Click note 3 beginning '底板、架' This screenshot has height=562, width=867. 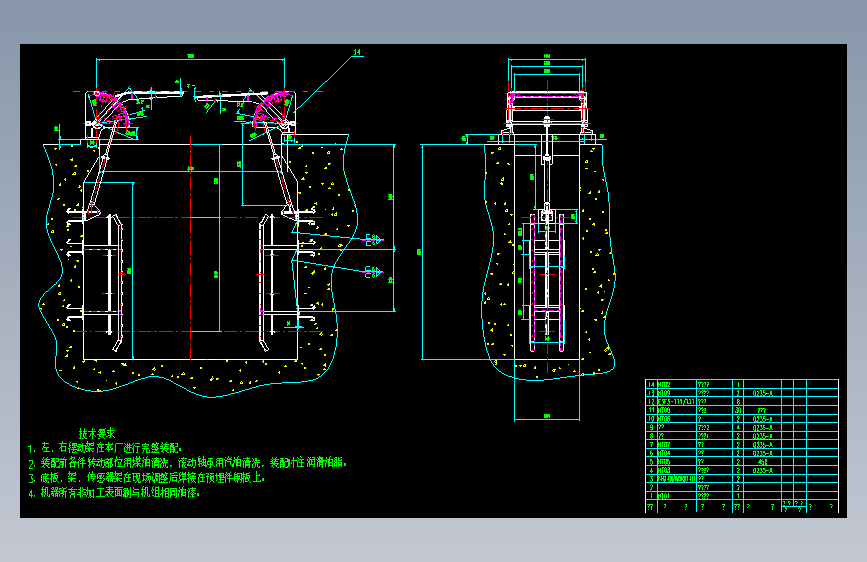147,477
